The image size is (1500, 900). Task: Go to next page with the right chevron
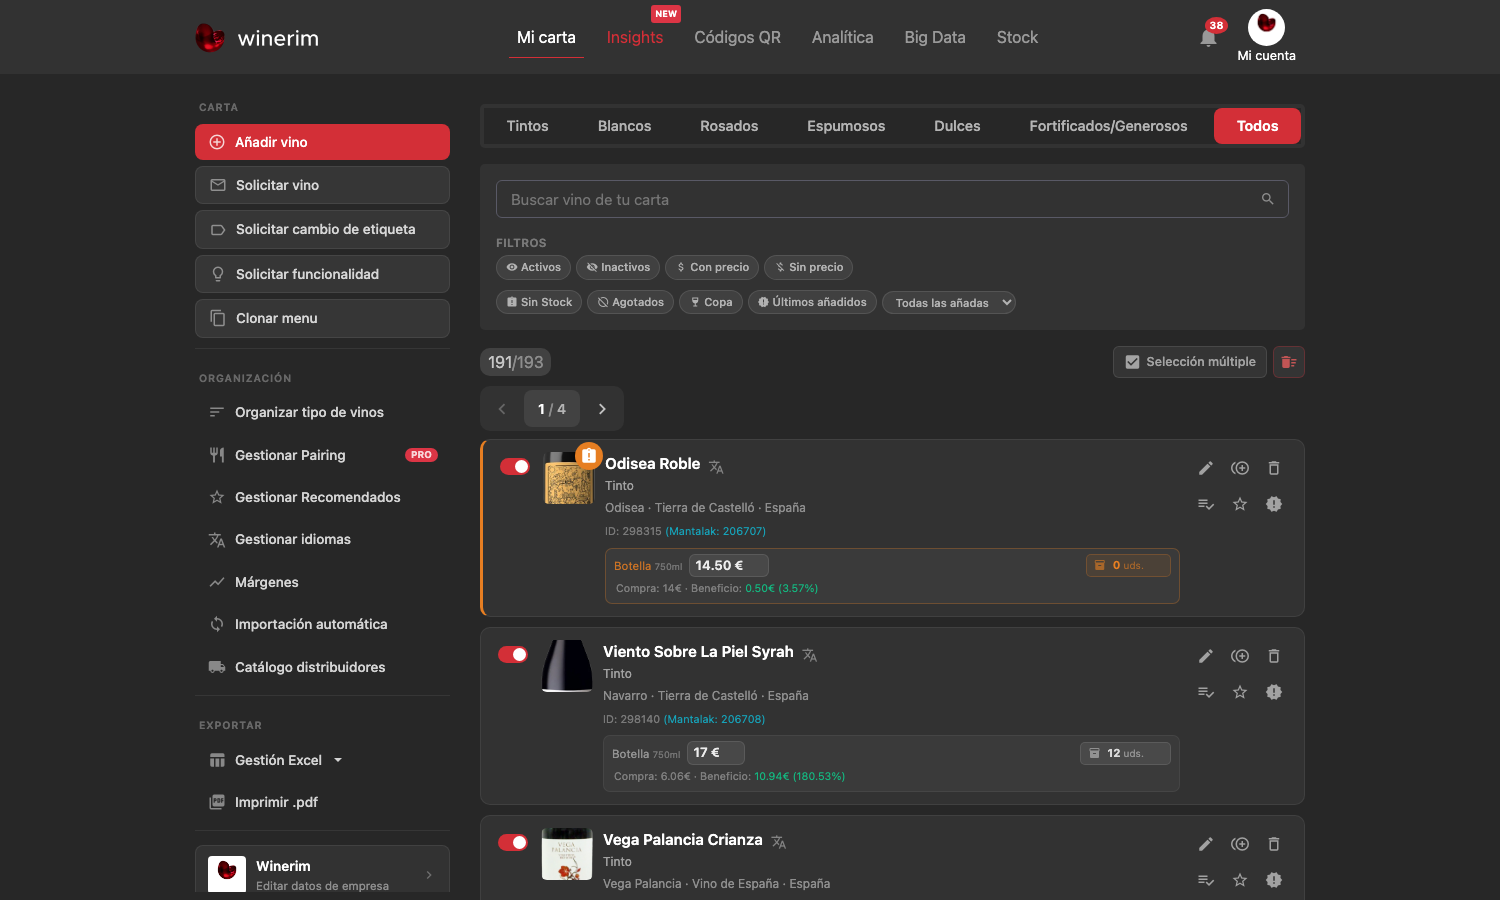(602, 409)
